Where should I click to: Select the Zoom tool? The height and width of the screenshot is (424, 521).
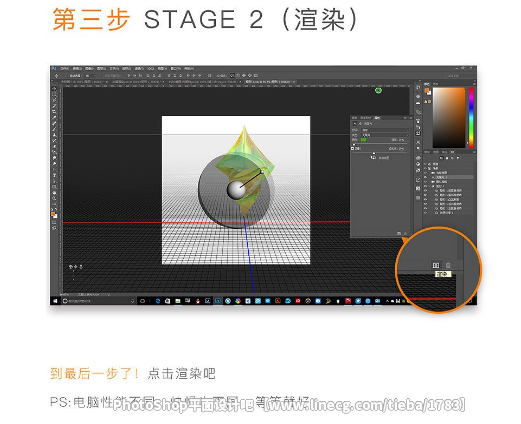pos(55,198)
